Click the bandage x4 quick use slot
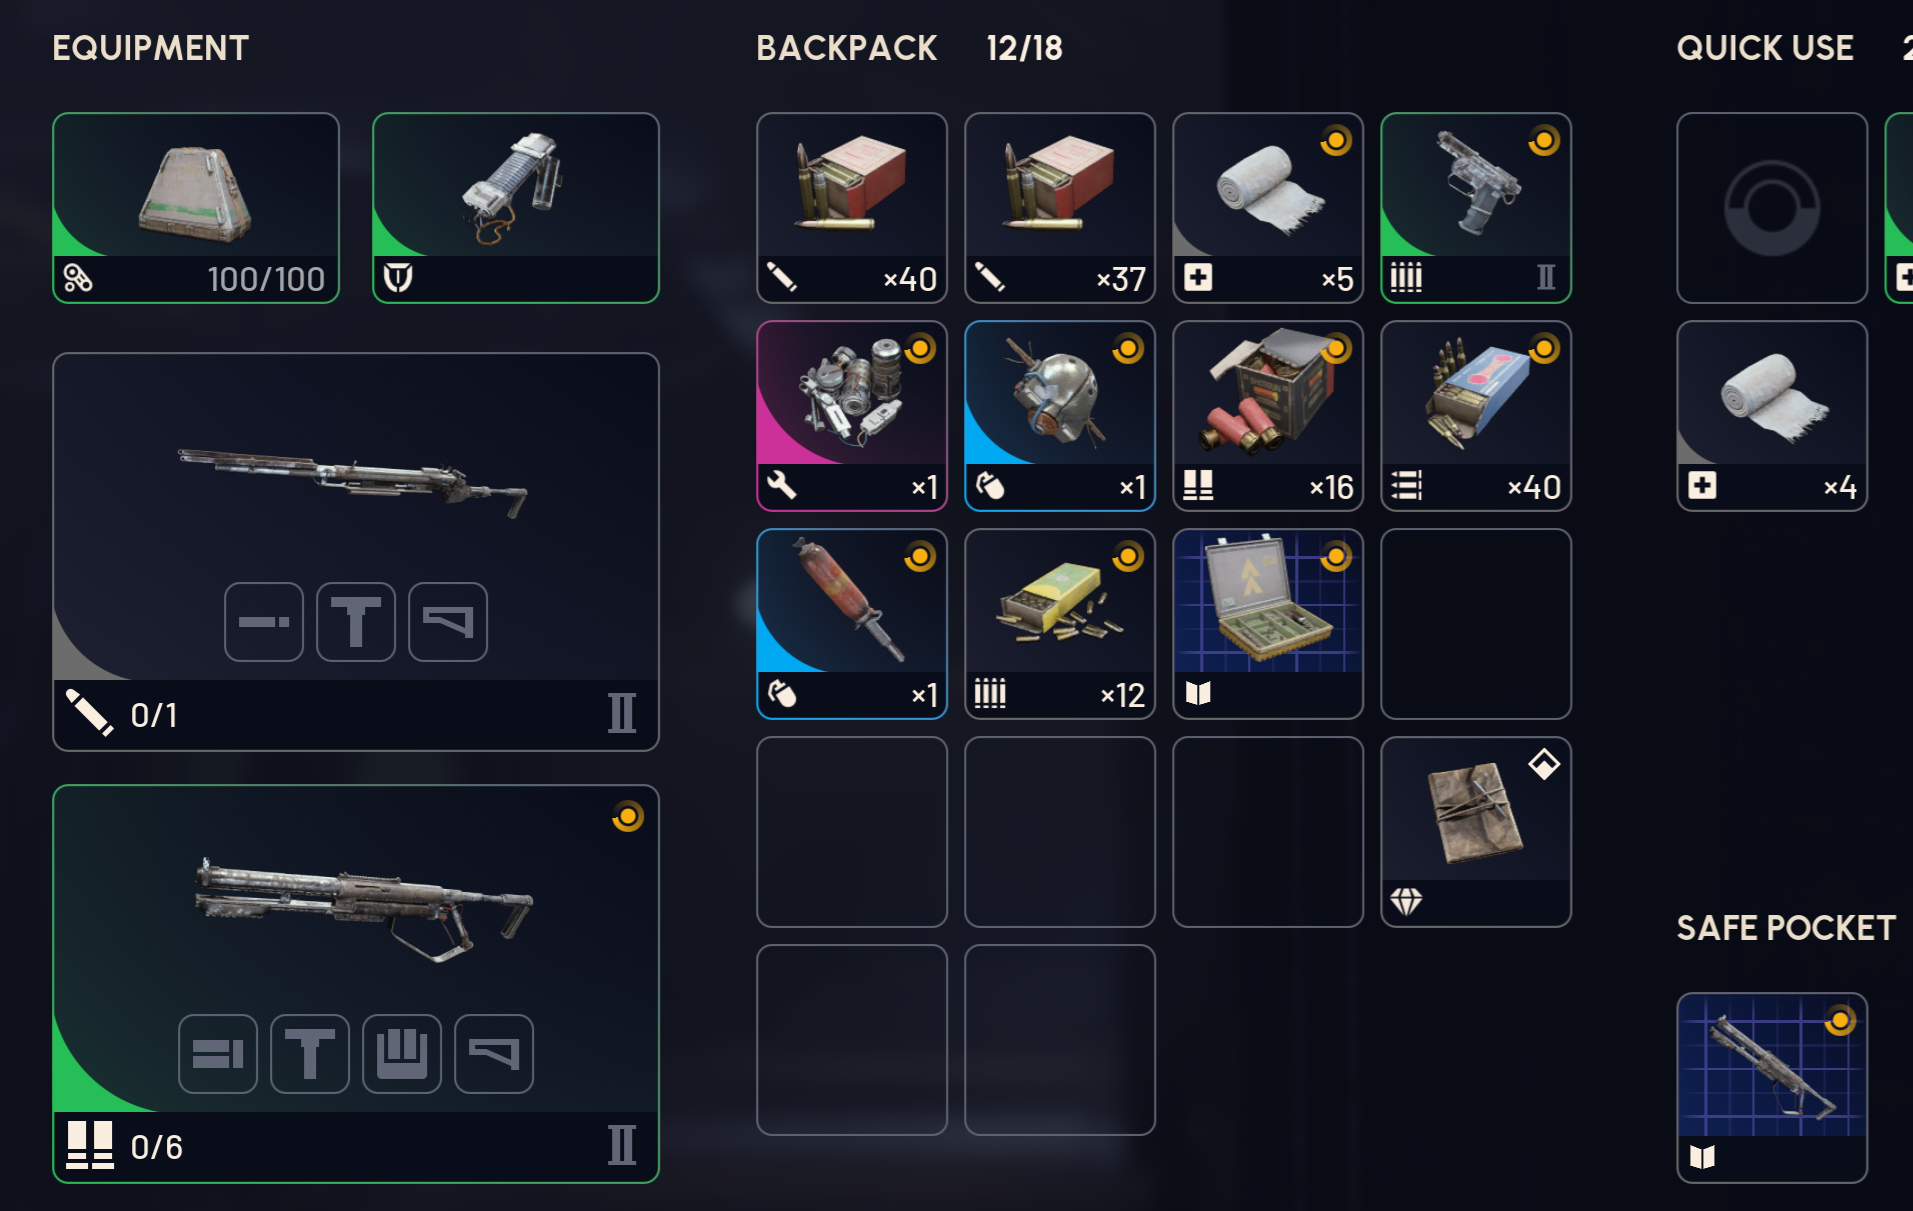Viewport: 1913px width, 1211px height. point(1772,416)
